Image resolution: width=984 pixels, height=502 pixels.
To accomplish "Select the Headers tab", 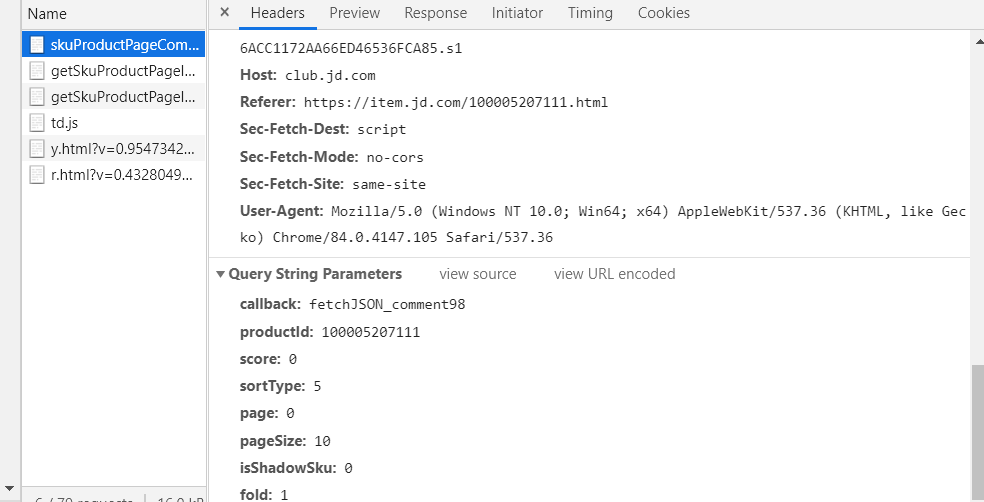I will [x=277, y=13].
